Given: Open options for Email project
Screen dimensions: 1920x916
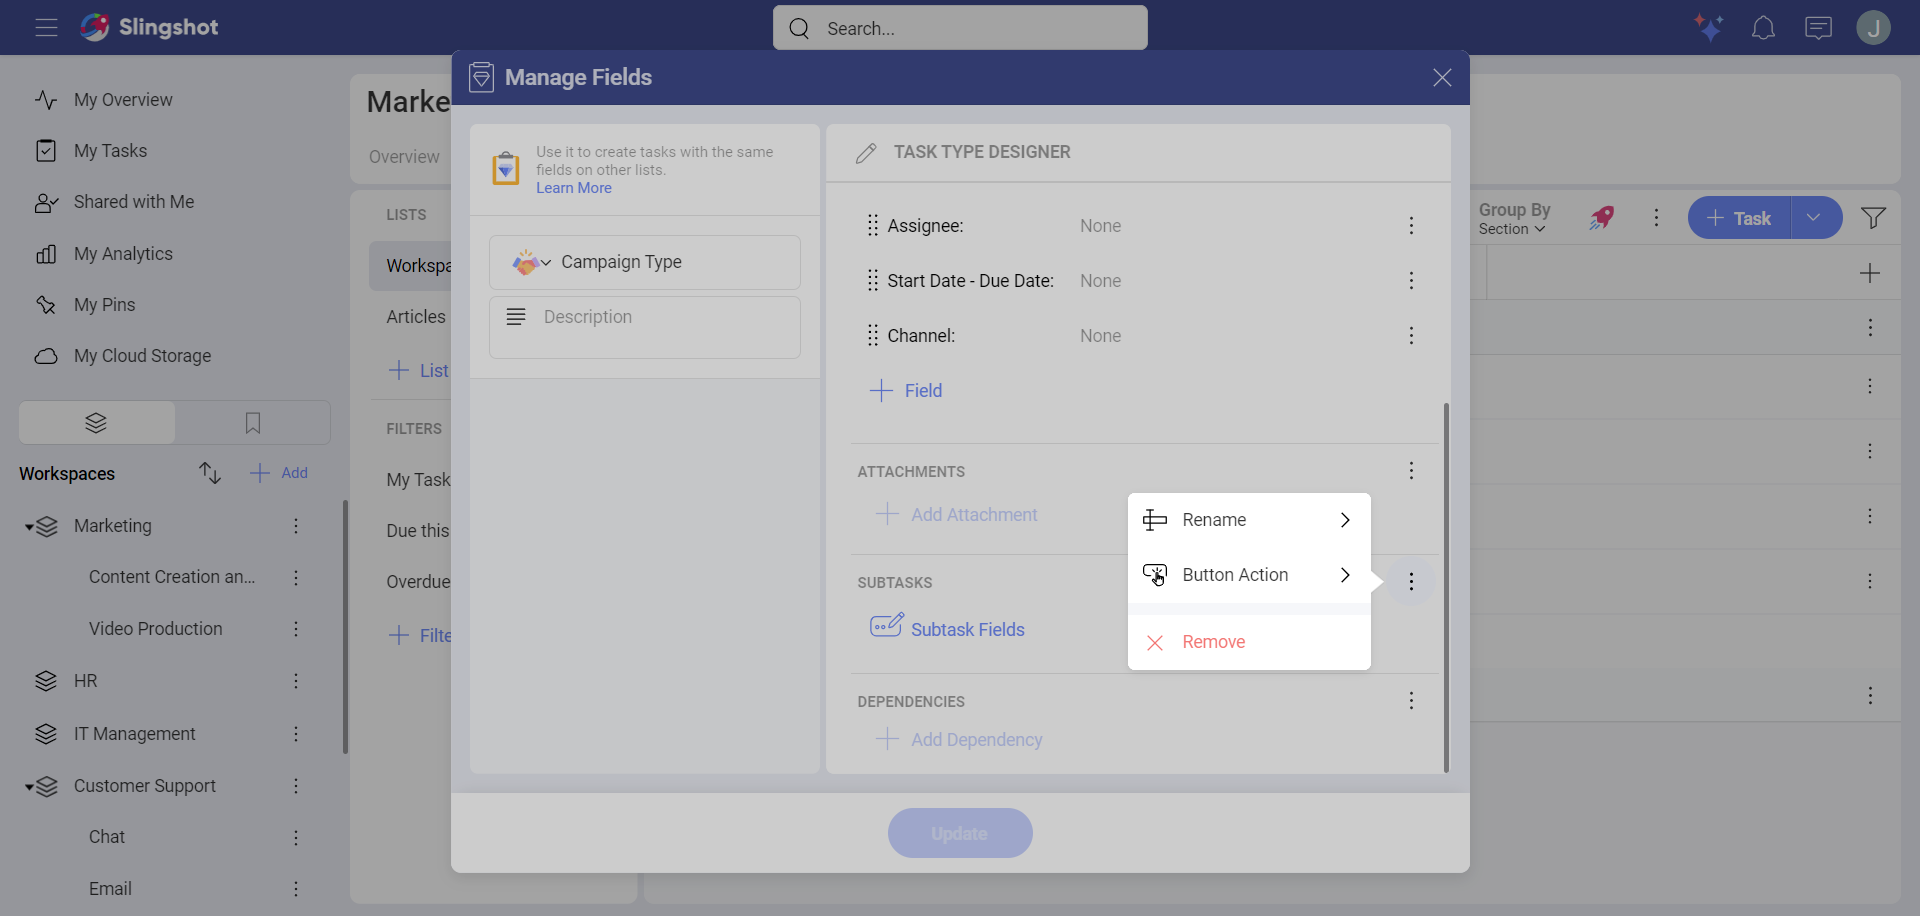Looking at the screenshot, I should click(x=296, y=889).
